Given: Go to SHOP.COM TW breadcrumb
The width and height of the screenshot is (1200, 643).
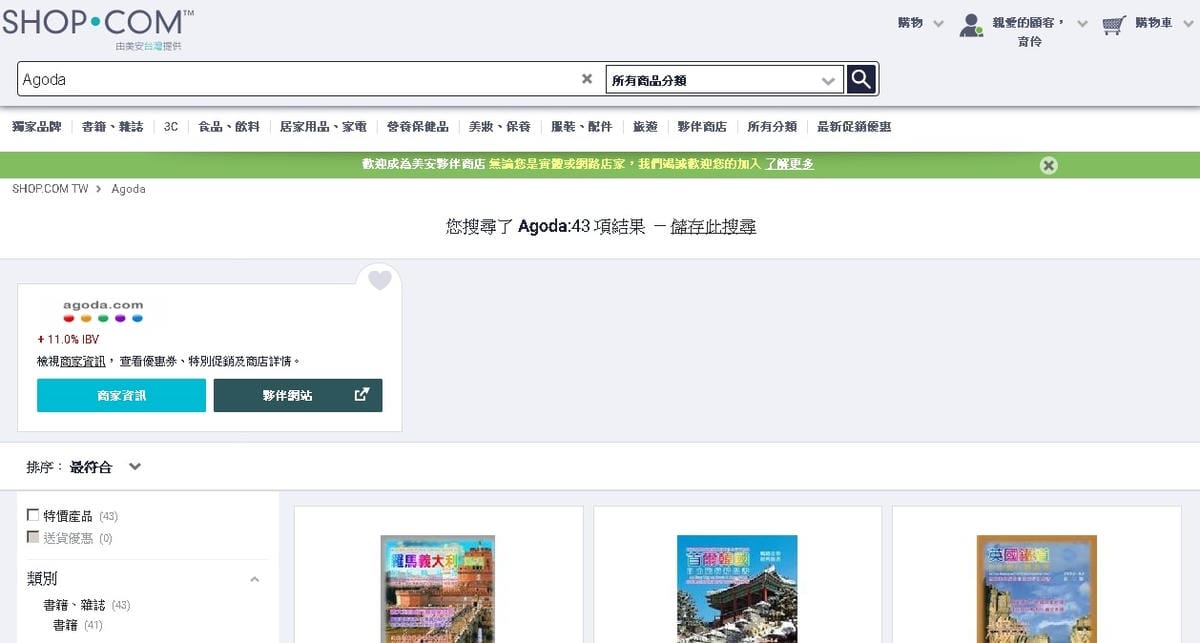Looking at the screenshot, I should pyautogui.click(x=50, y=189).
